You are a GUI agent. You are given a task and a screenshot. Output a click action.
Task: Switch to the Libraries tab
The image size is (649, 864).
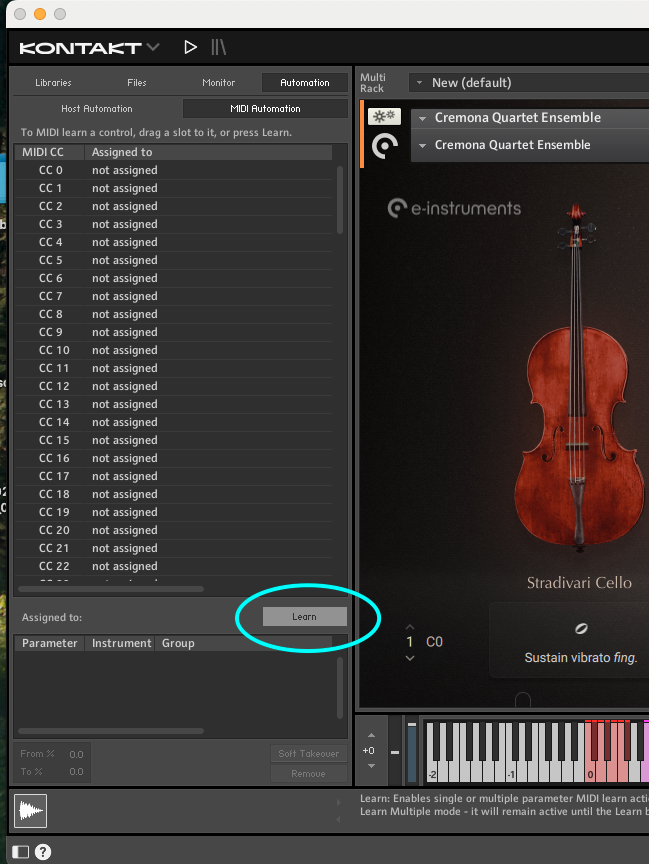[53, 83]
